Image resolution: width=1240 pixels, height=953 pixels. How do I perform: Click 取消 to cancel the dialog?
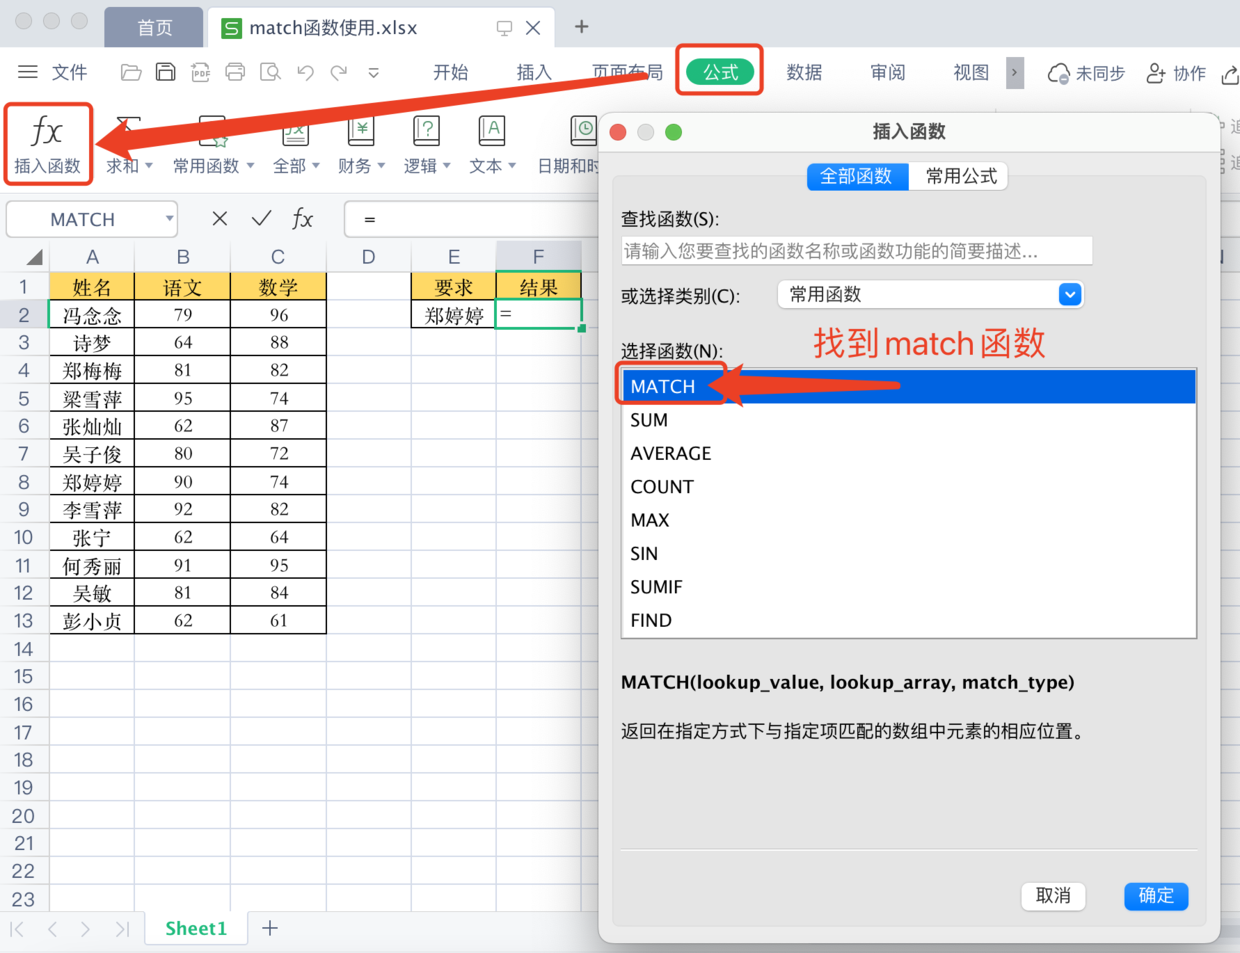[1053, 895]
